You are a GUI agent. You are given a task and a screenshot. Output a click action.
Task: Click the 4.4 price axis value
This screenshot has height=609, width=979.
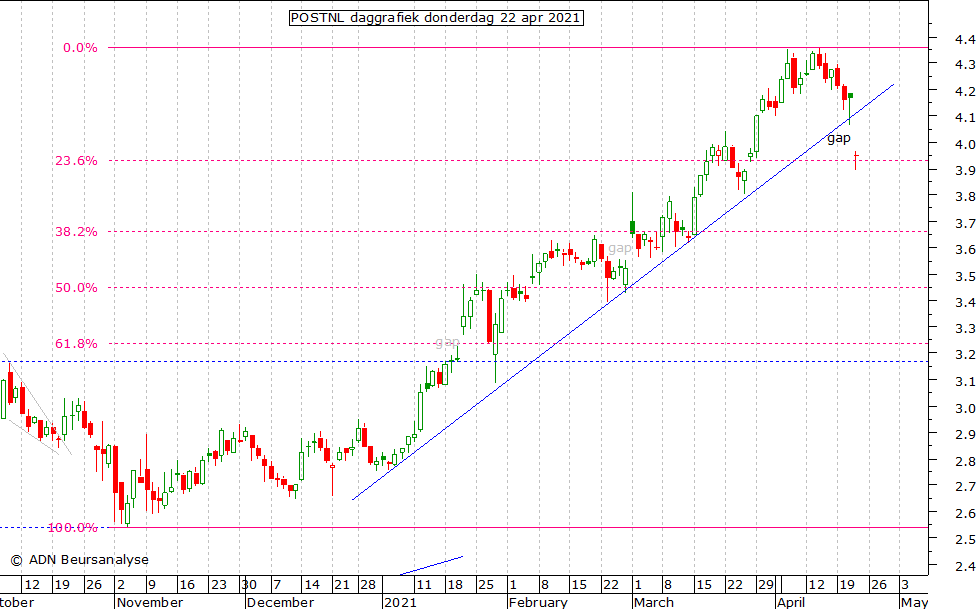[965, 40]
